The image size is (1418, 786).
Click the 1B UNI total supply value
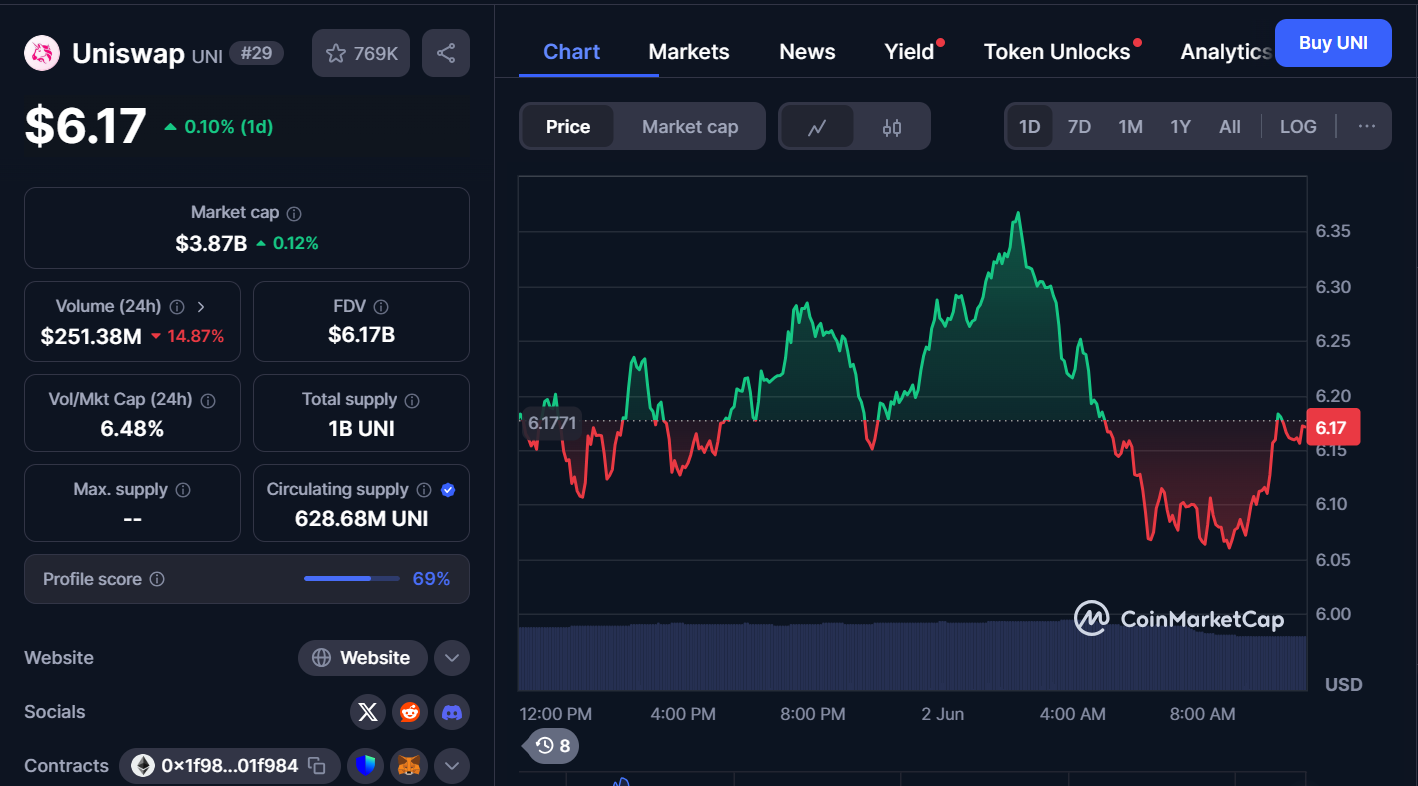361,429
